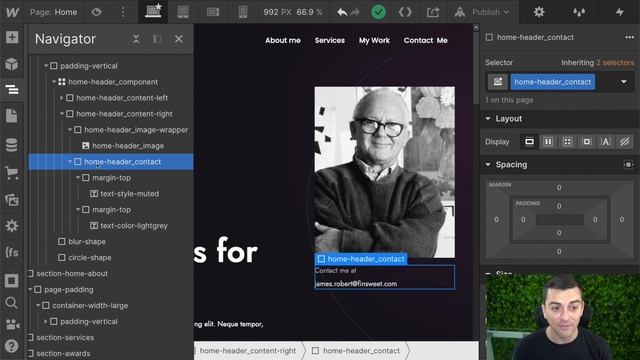Collapse home-header_image-wrapper node

(x=70, y=130)
